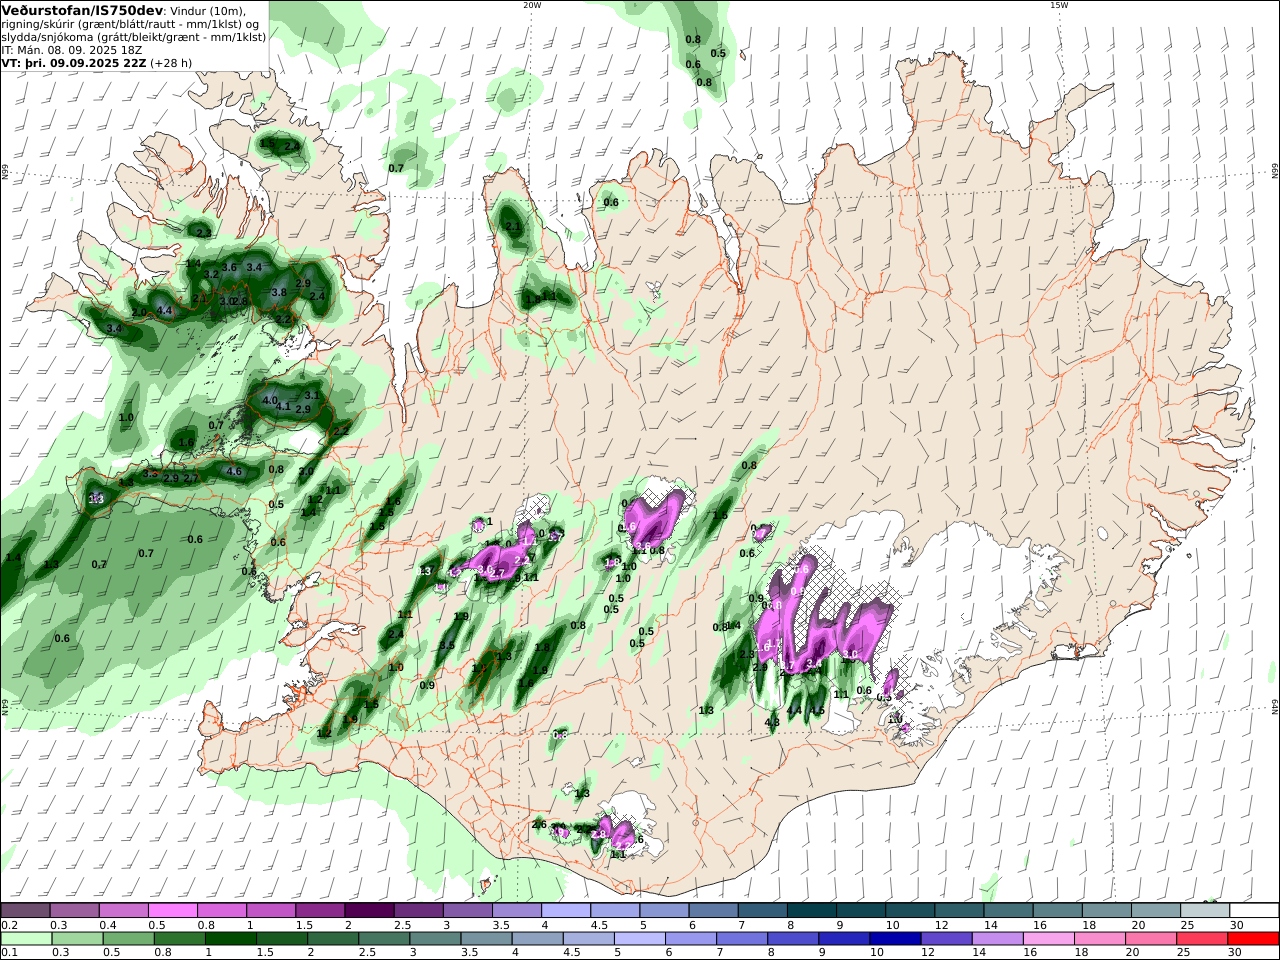Pick upper legend lavender swatch between 4 and 4.5

tap(566, 911)
